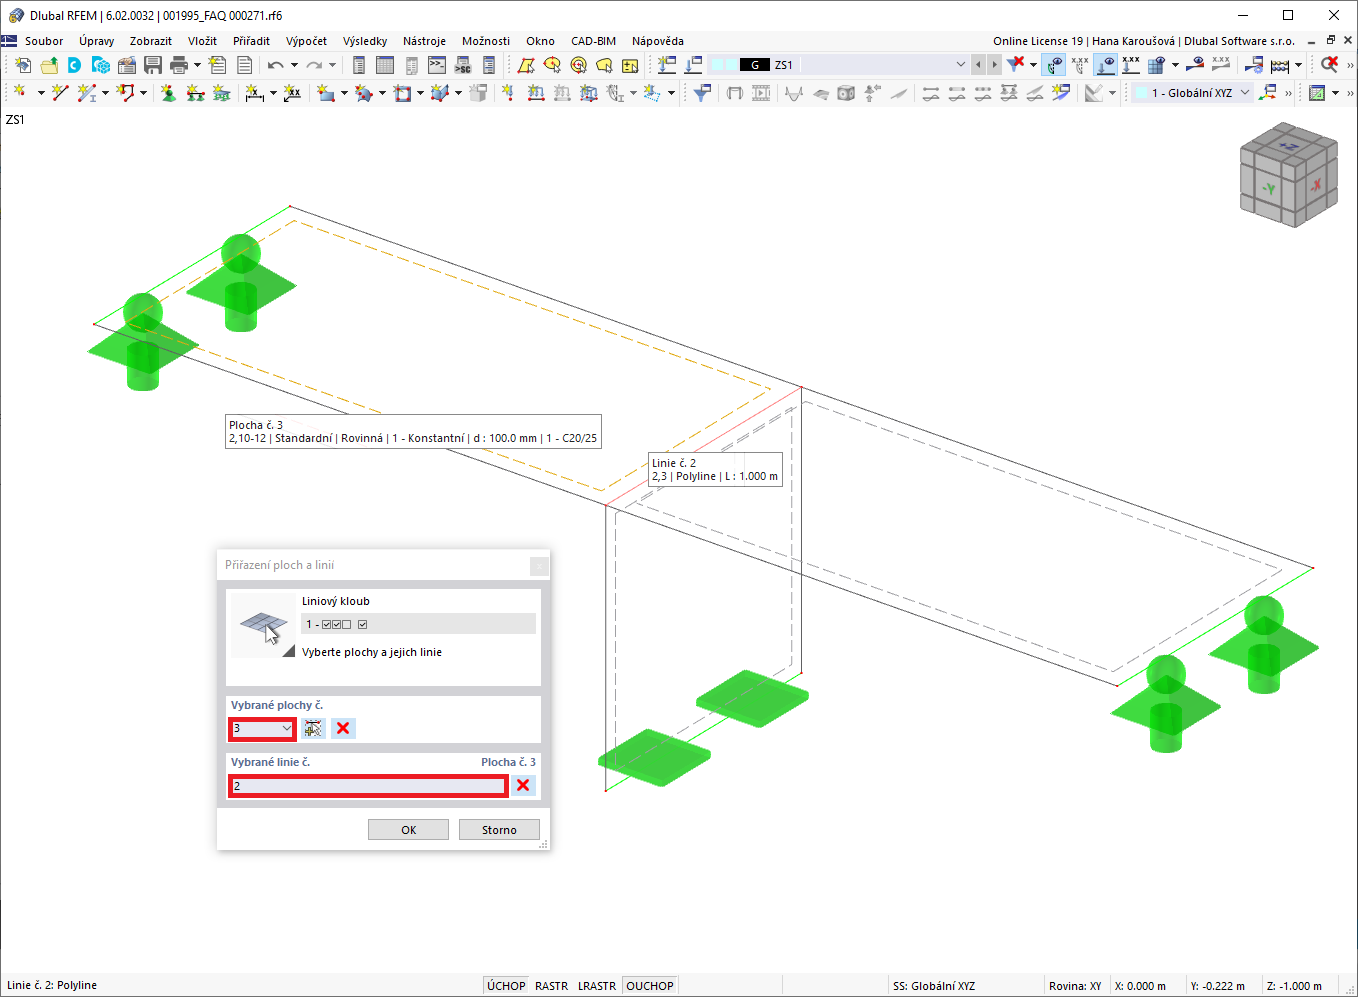Open the load case ZS1 dropdown
Image resolution: width=1358 pixels, height=997 pixels.
(x=961, y=65)
